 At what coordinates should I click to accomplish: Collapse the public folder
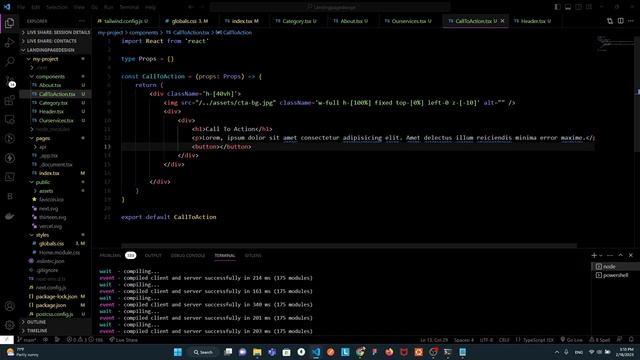[56, 182]
